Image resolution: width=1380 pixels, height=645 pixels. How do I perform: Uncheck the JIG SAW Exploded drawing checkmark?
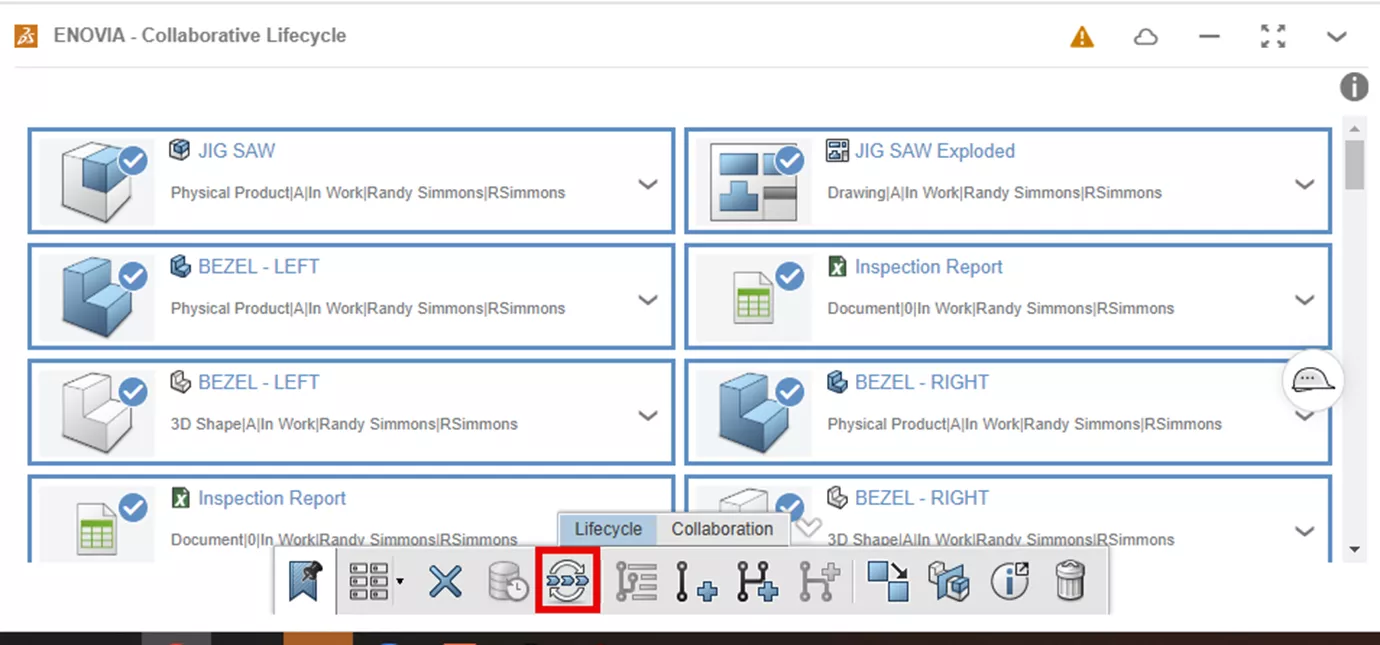[790, 161]
